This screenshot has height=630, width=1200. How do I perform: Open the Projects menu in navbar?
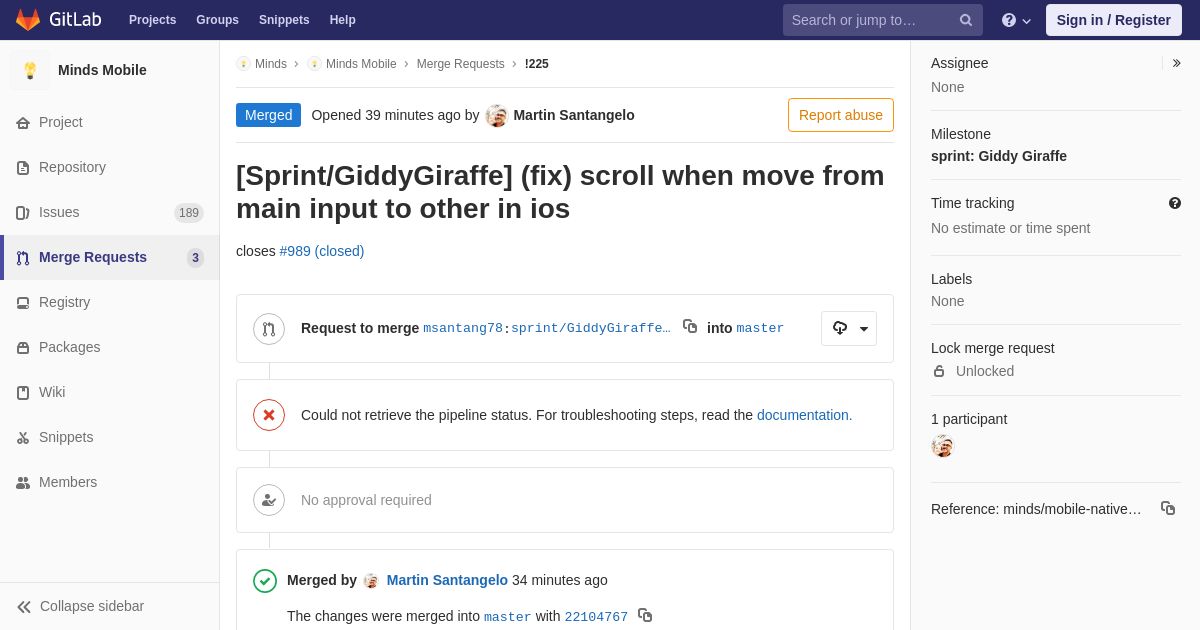(x=152, y=20)
